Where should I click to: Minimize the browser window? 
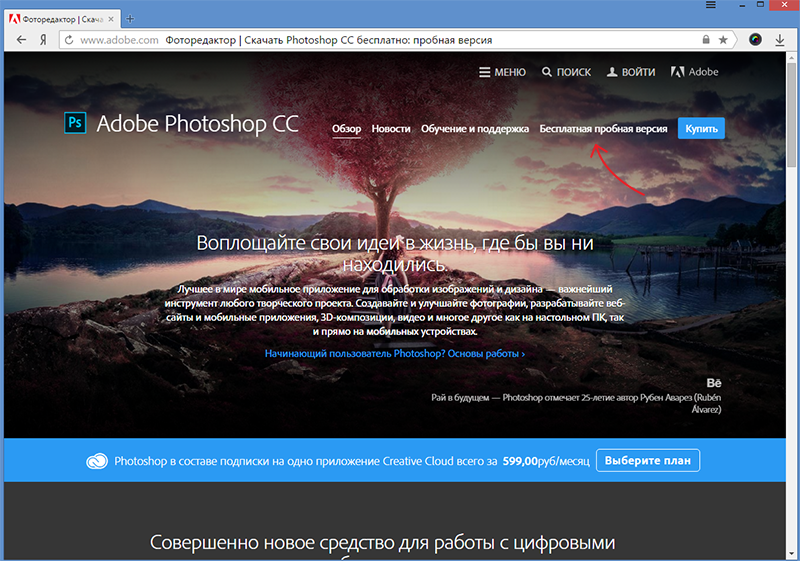coord(742,6)
